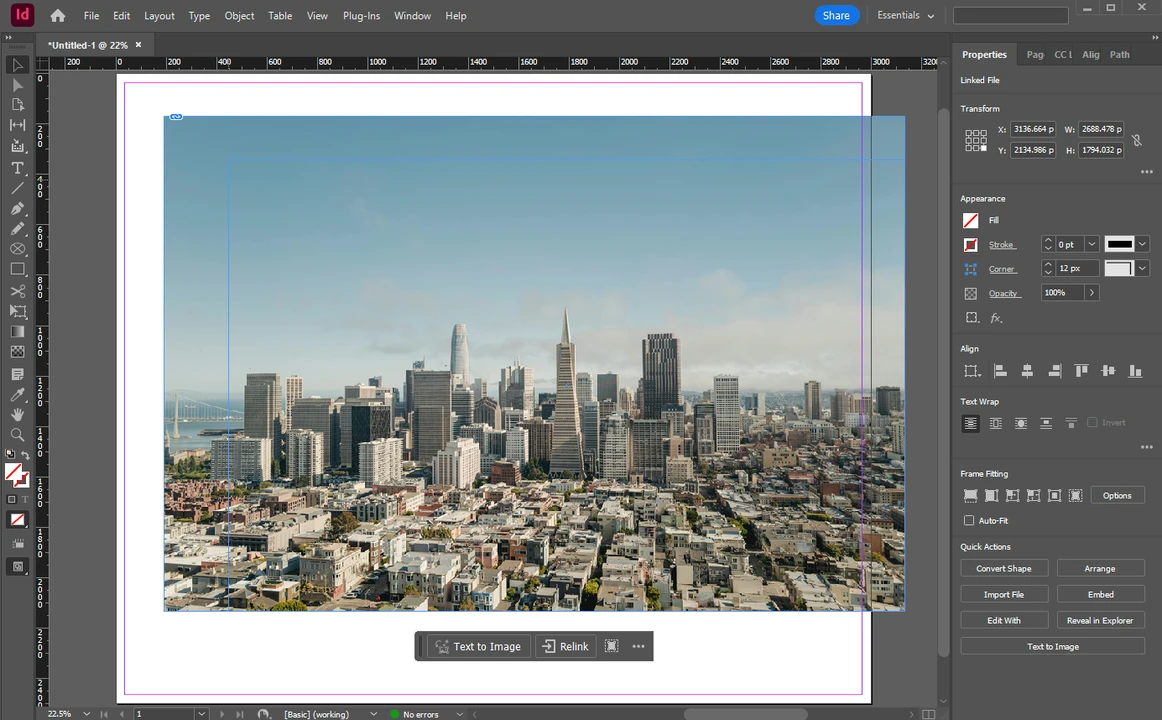Open Frame Fitting Options button
This screenshot has height=720, width=1162.
[1117, 496]
